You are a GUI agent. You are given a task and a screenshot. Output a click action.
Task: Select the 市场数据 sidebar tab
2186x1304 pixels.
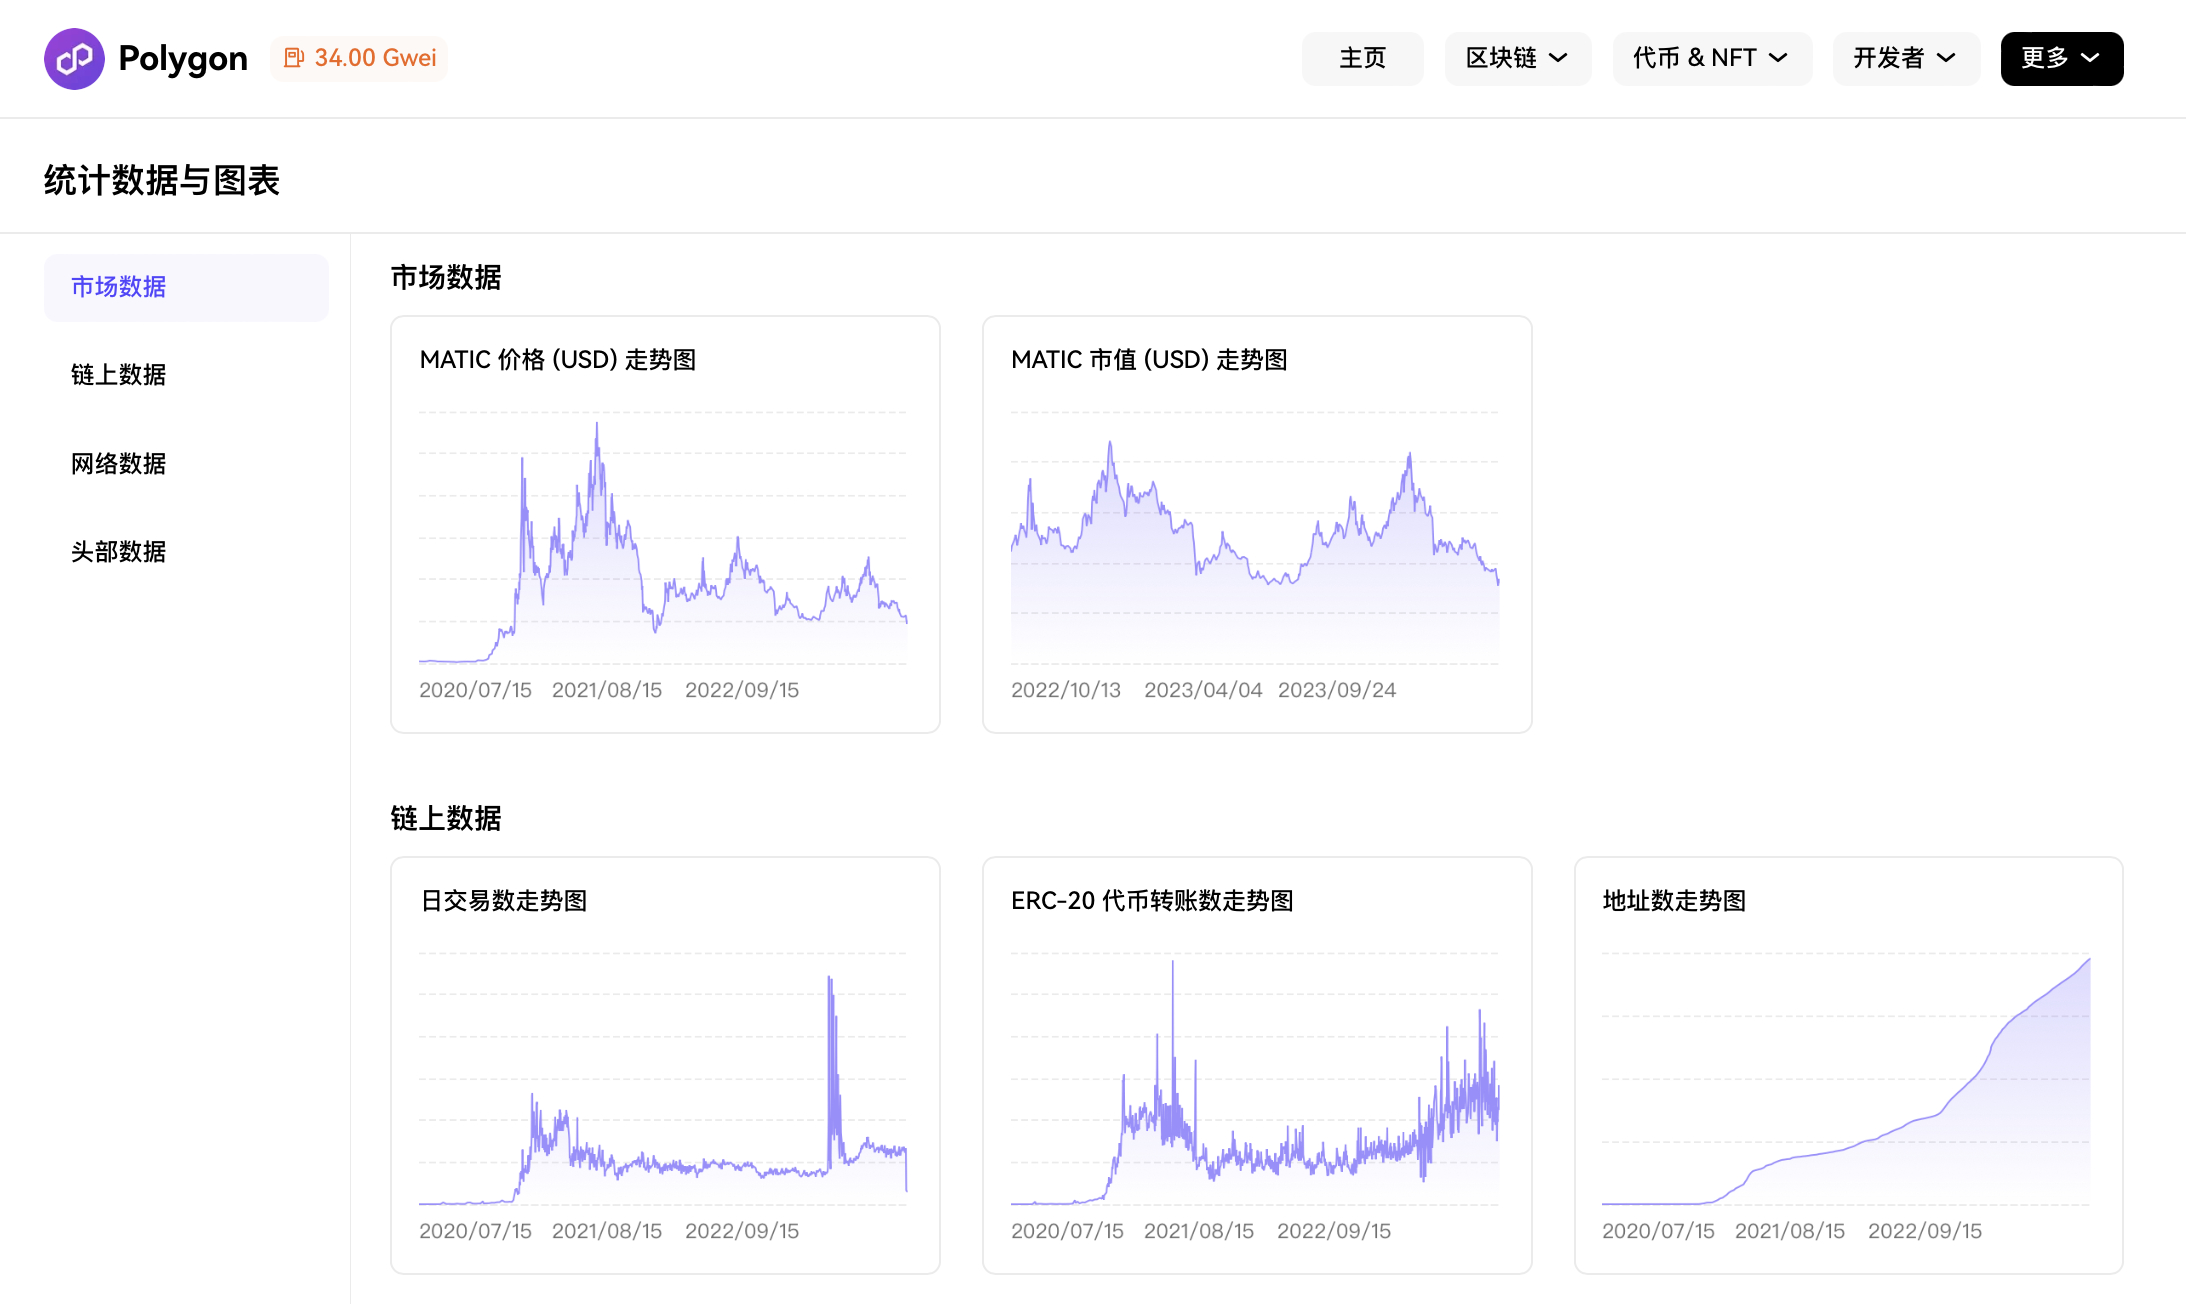[x=186, y=287]
